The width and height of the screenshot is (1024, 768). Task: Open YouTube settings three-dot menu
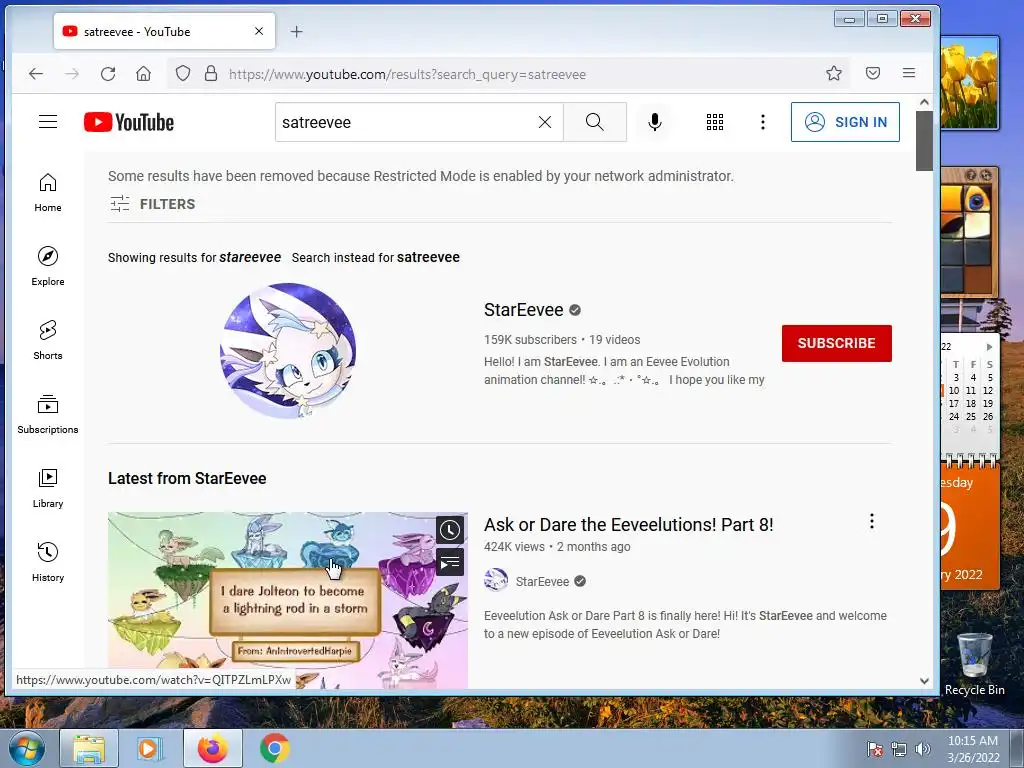tap(762, 122)
